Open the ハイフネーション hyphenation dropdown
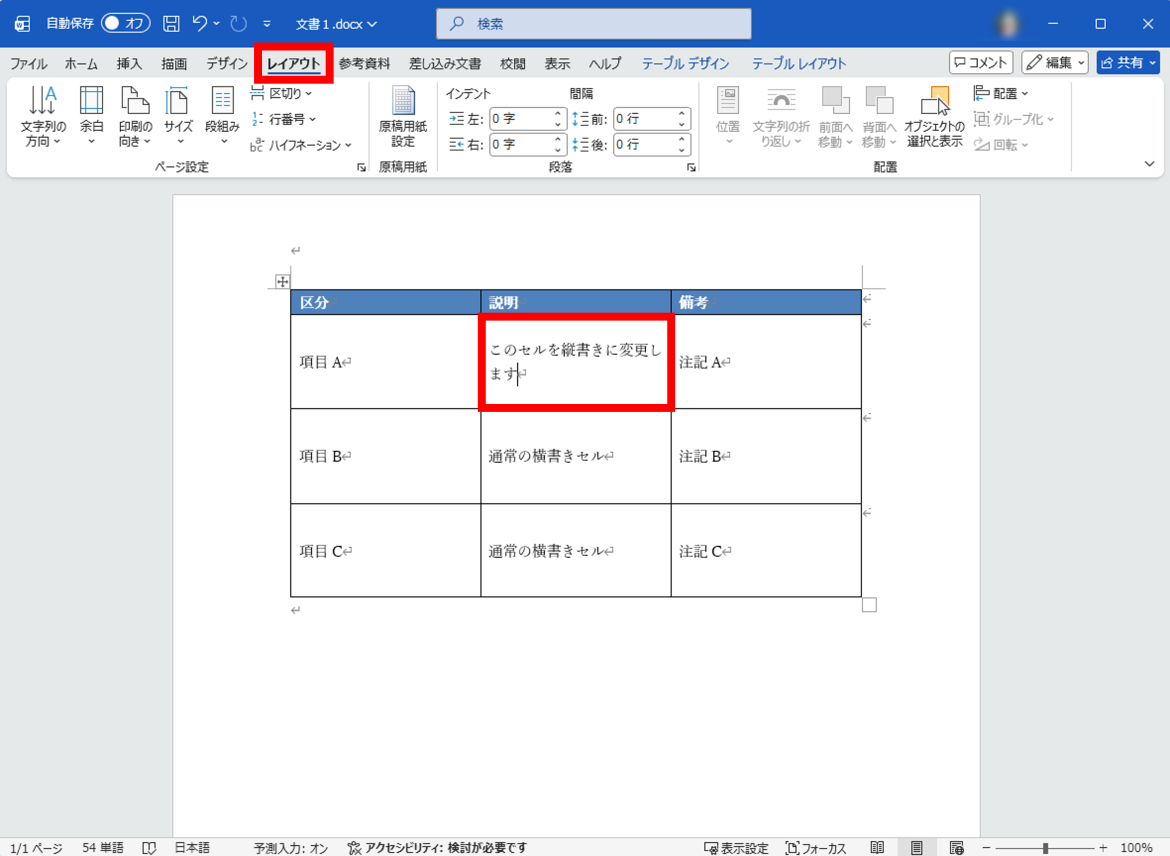Screen dimensions: 1170x856 (x=301, y=145)
